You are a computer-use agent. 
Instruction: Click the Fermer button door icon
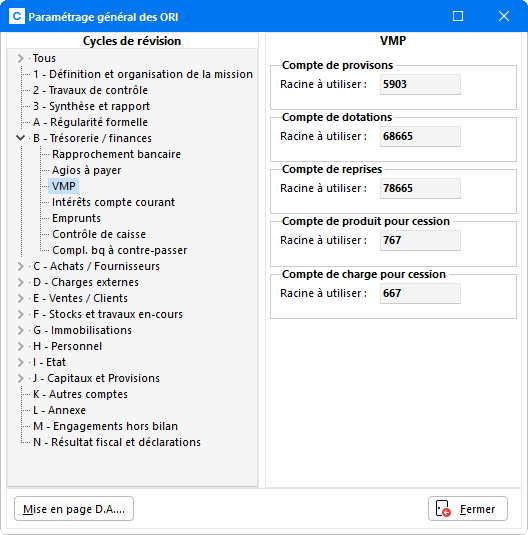[443, 508]
